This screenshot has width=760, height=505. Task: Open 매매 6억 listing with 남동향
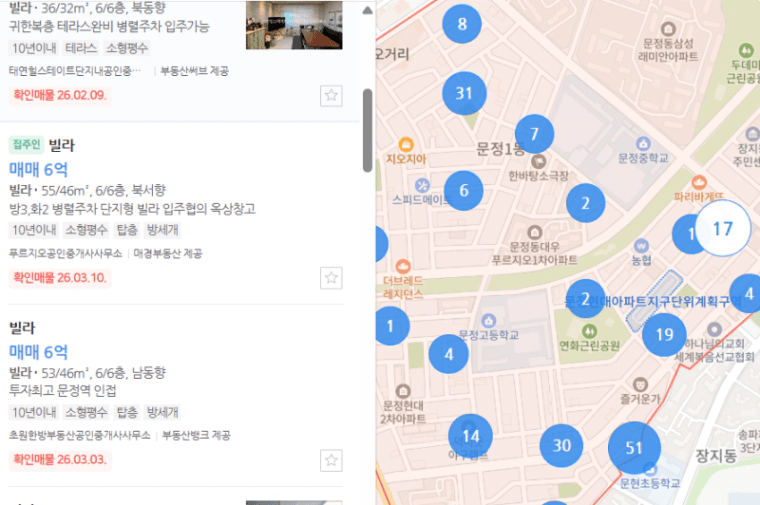click(x=38, y=352)
